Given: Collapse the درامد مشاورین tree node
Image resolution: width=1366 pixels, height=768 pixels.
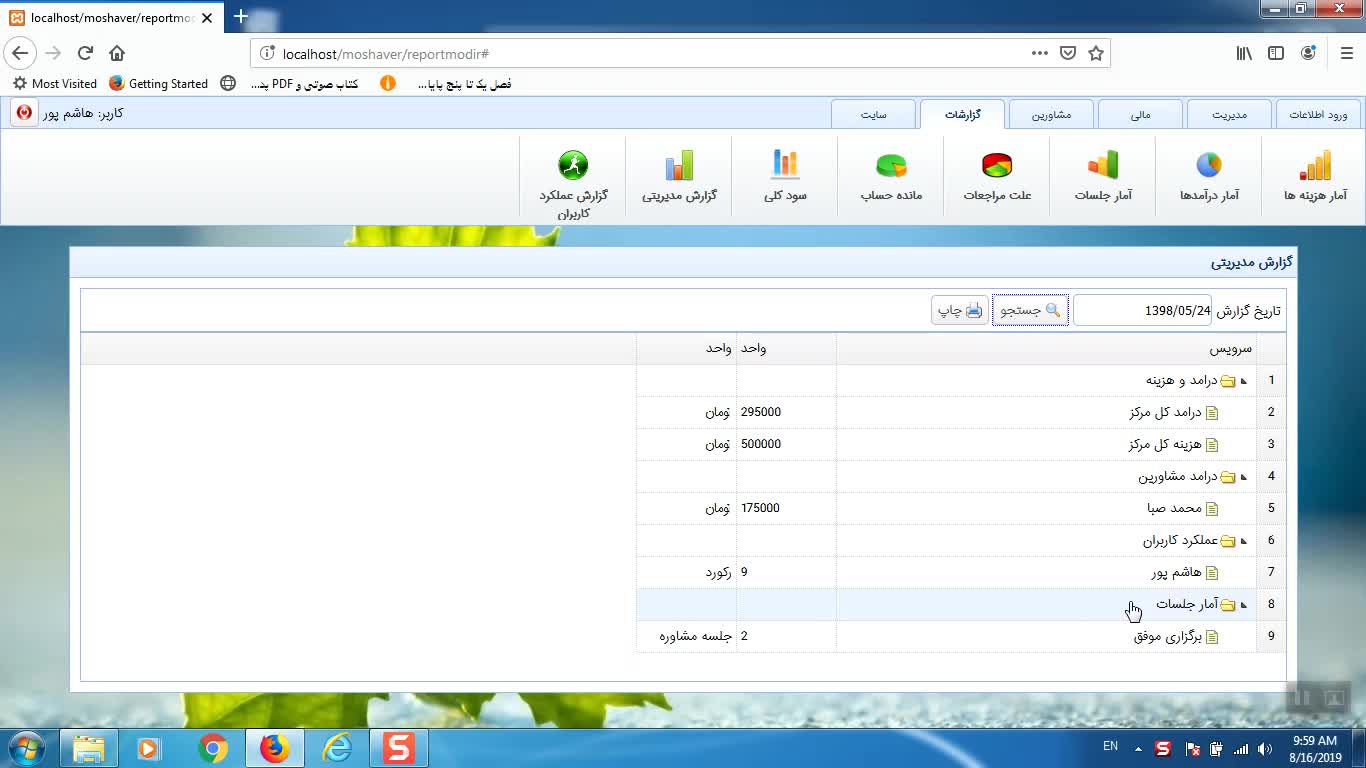Looking at the screenshot, I should (1244, 477).
